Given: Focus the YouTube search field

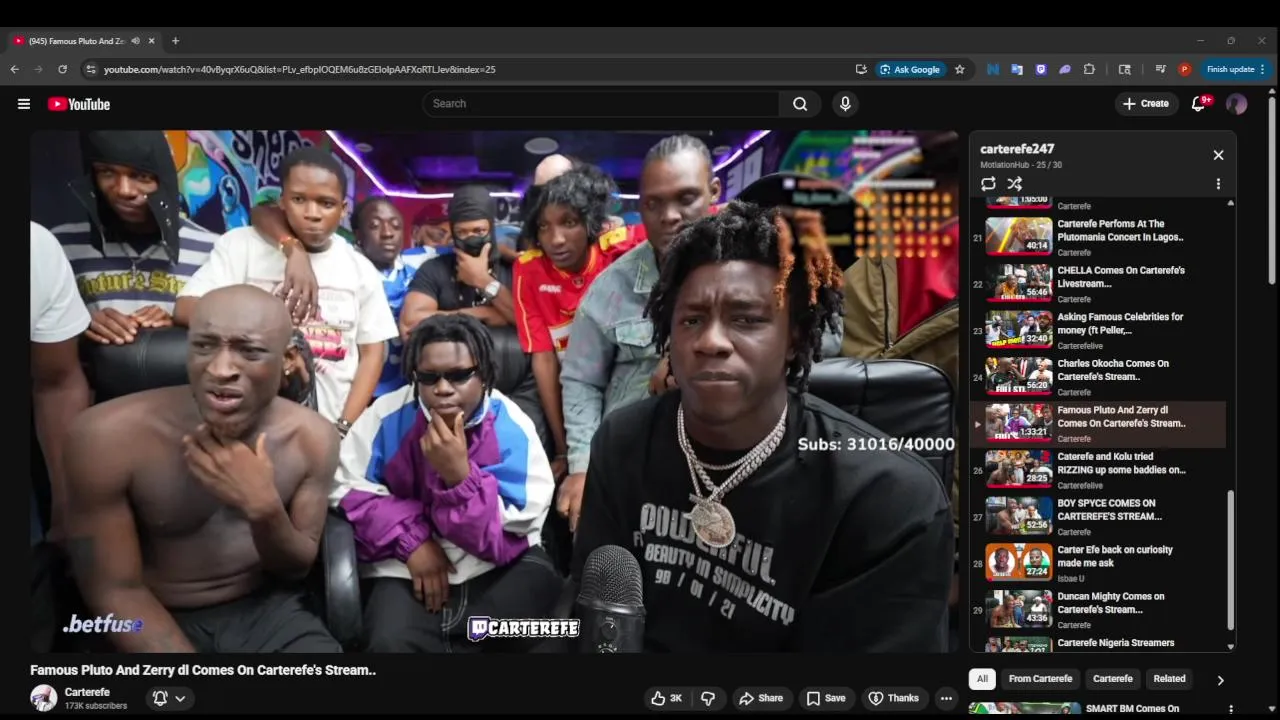Looking at the screenshot, I should pos(601,104).
